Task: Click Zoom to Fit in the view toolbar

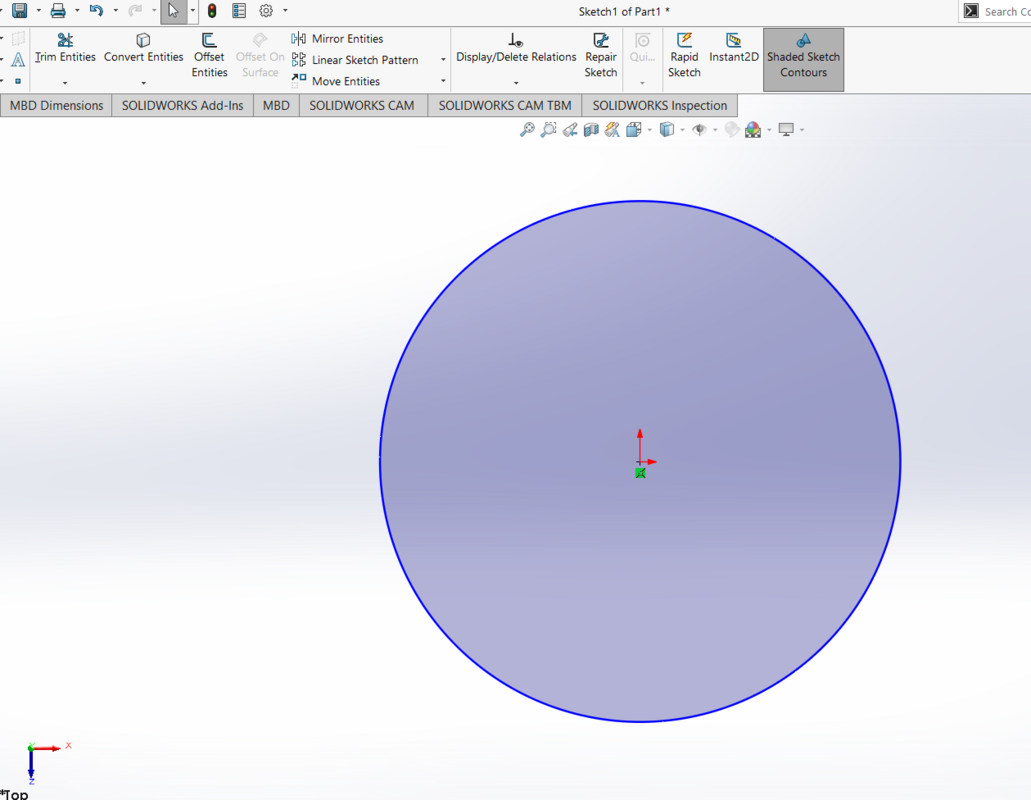Action: [528, 129]
